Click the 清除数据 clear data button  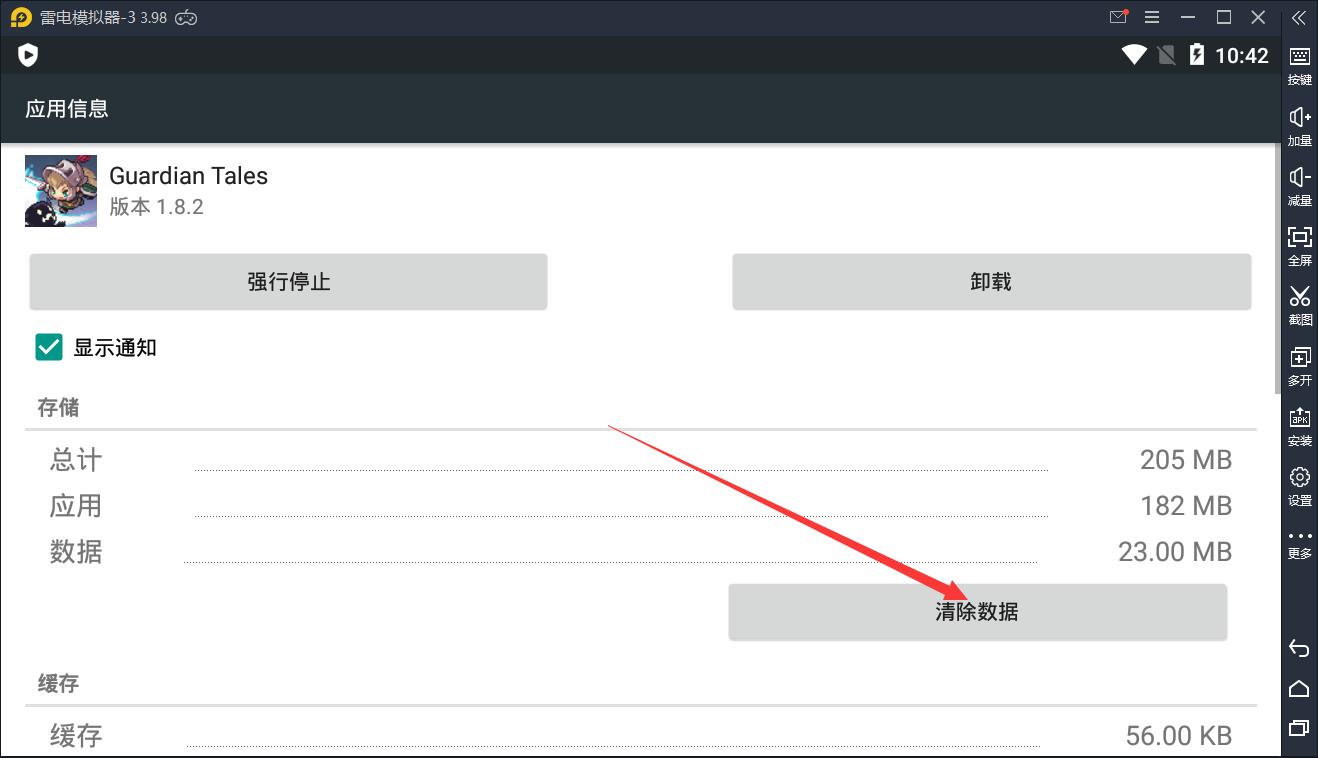(x=977, y=612)
